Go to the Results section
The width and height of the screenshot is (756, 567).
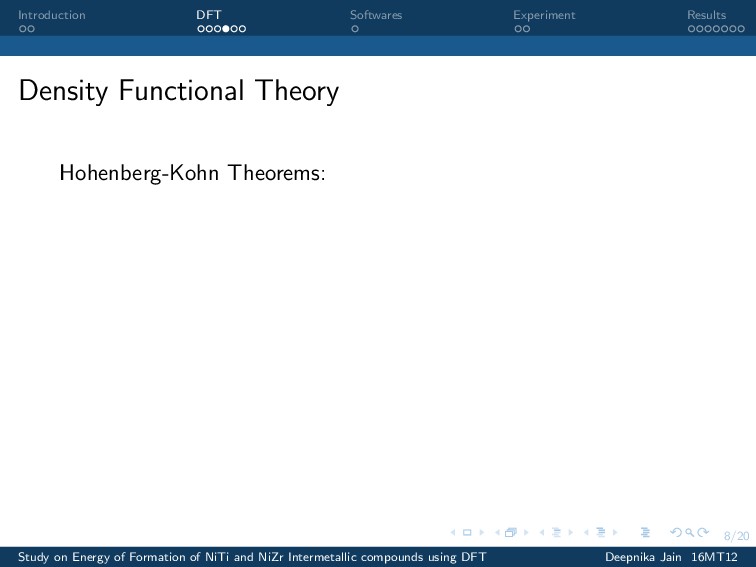coord(706,15)
